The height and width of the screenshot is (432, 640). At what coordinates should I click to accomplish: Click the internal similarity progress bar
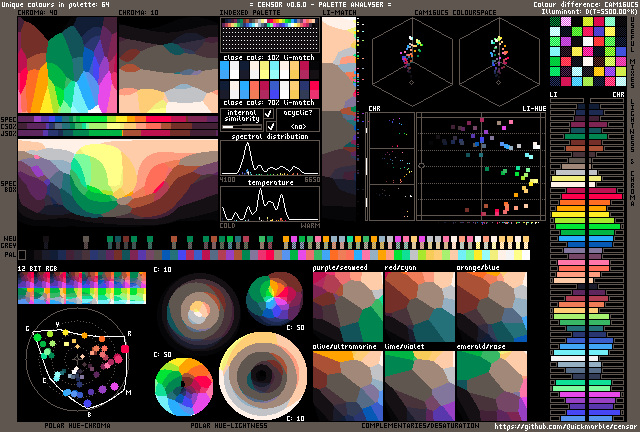(242, 127)
